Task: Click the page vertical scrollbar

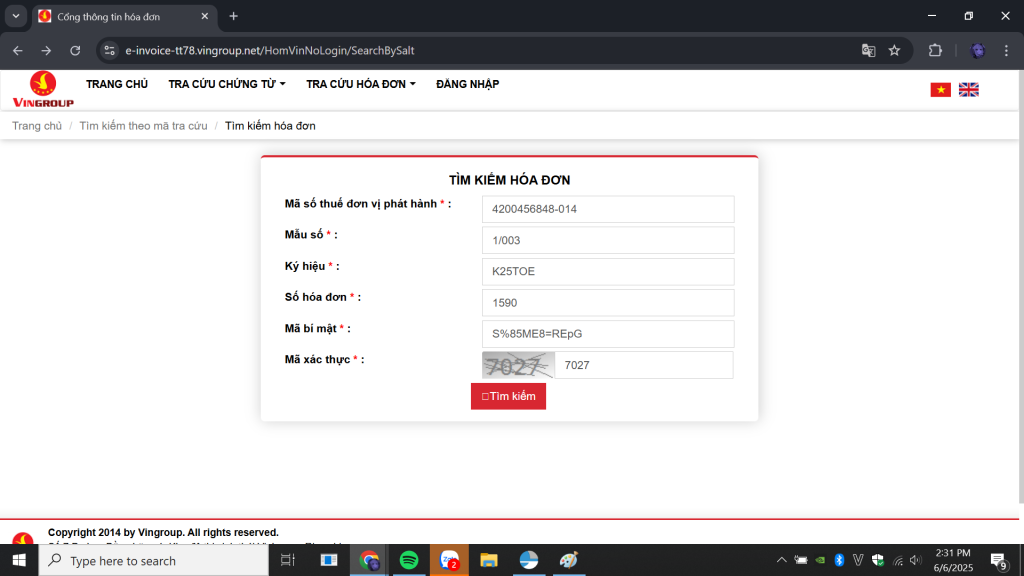Action: pos(1021,287)
